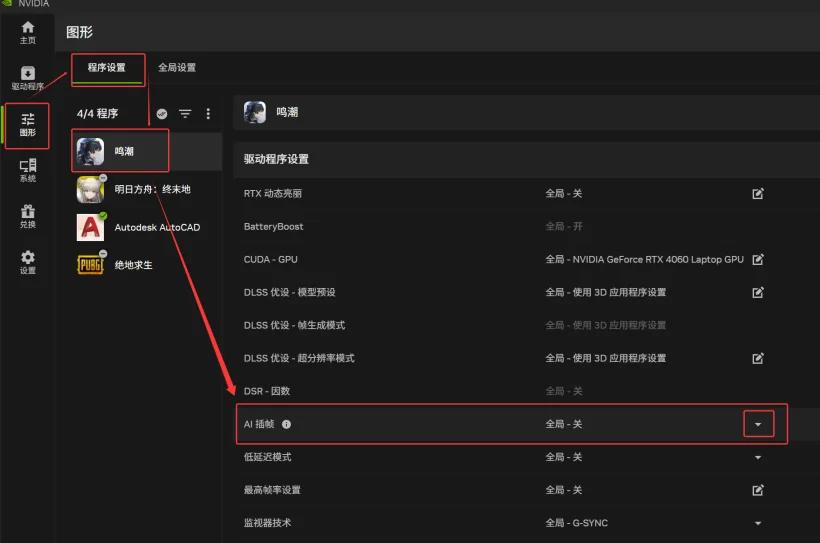Open the program list filter icon
The image size is (820, 543).
185,114
